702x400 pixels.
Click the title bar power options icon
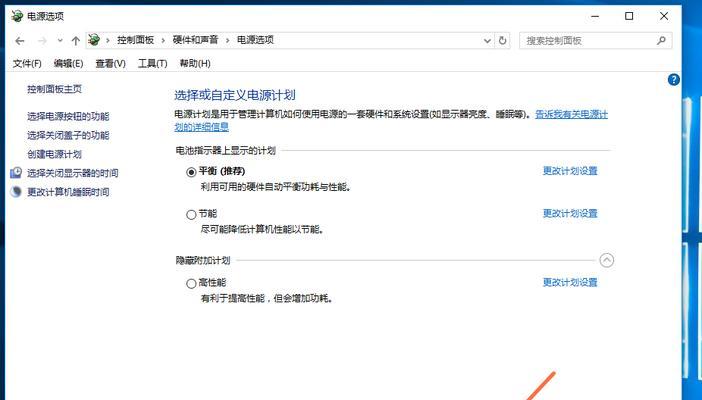coord(17,16)
